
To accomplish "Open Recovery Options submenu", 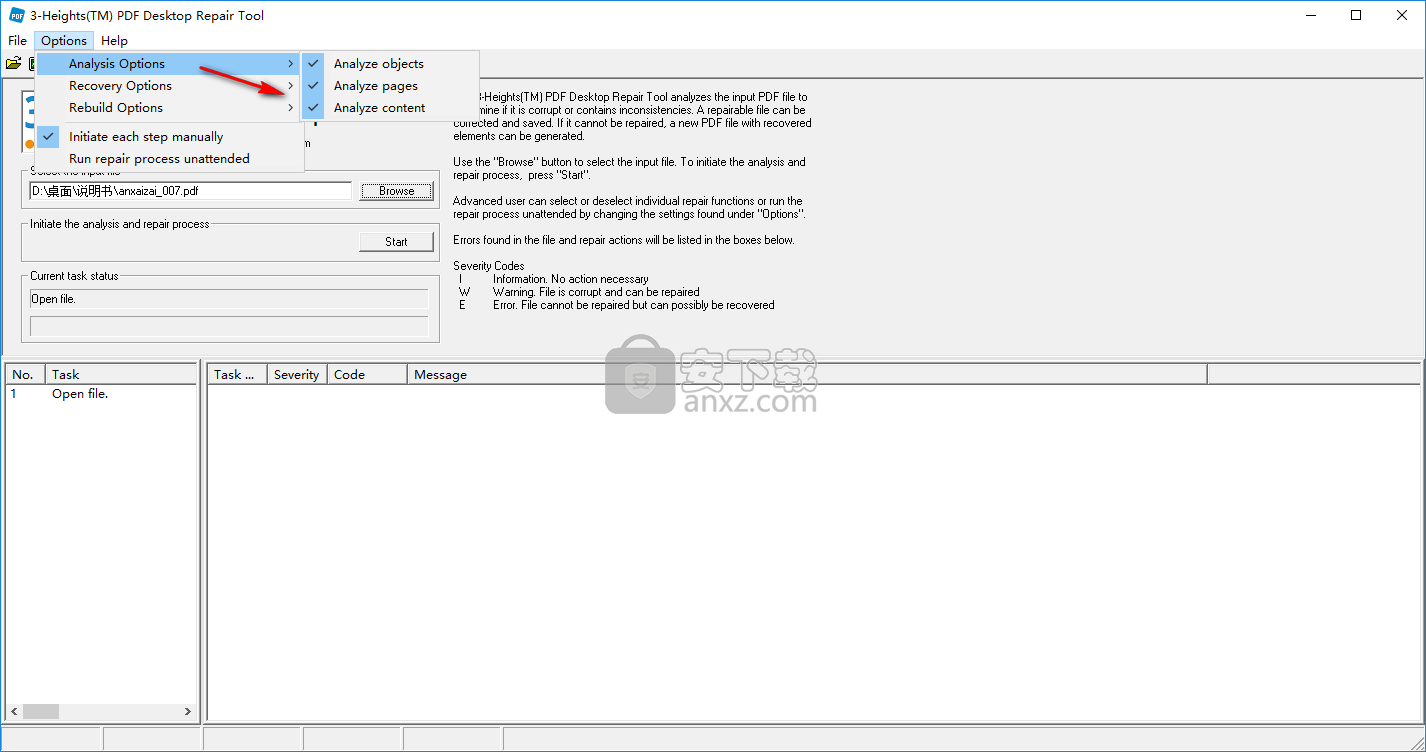I will (x=168, y=86).
